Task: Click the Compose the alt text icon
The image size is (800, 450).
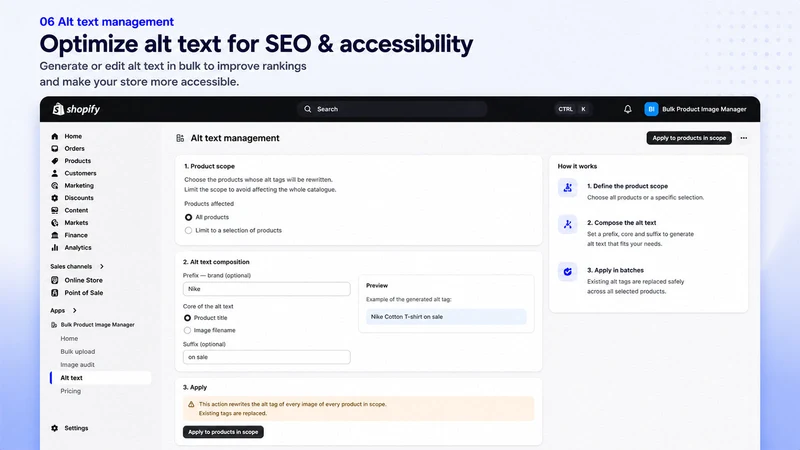Action: pyautogui.click(x=567, y=224)
